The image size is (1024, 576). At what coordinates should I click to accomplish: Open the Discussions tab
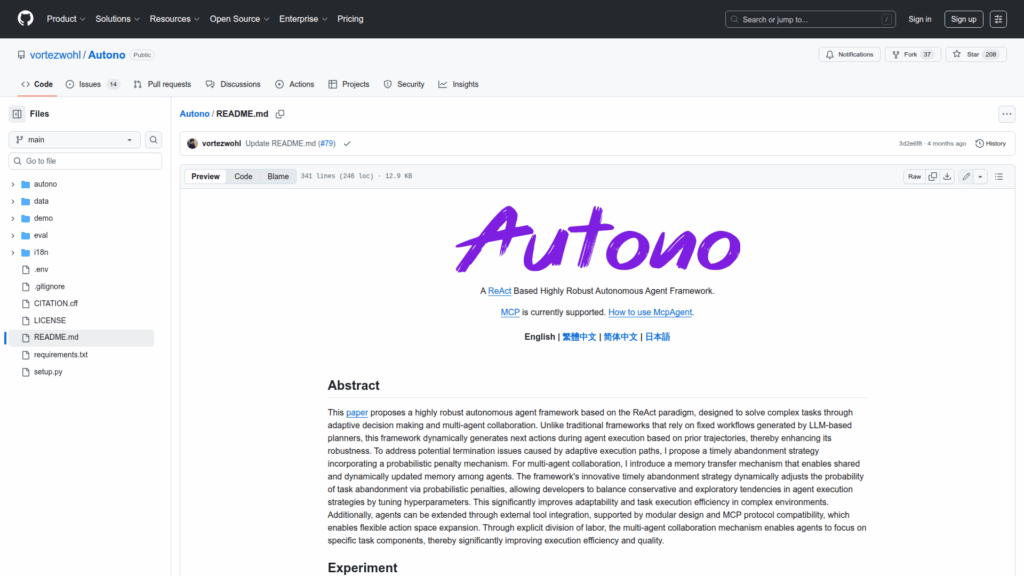[x=233, y=84]
